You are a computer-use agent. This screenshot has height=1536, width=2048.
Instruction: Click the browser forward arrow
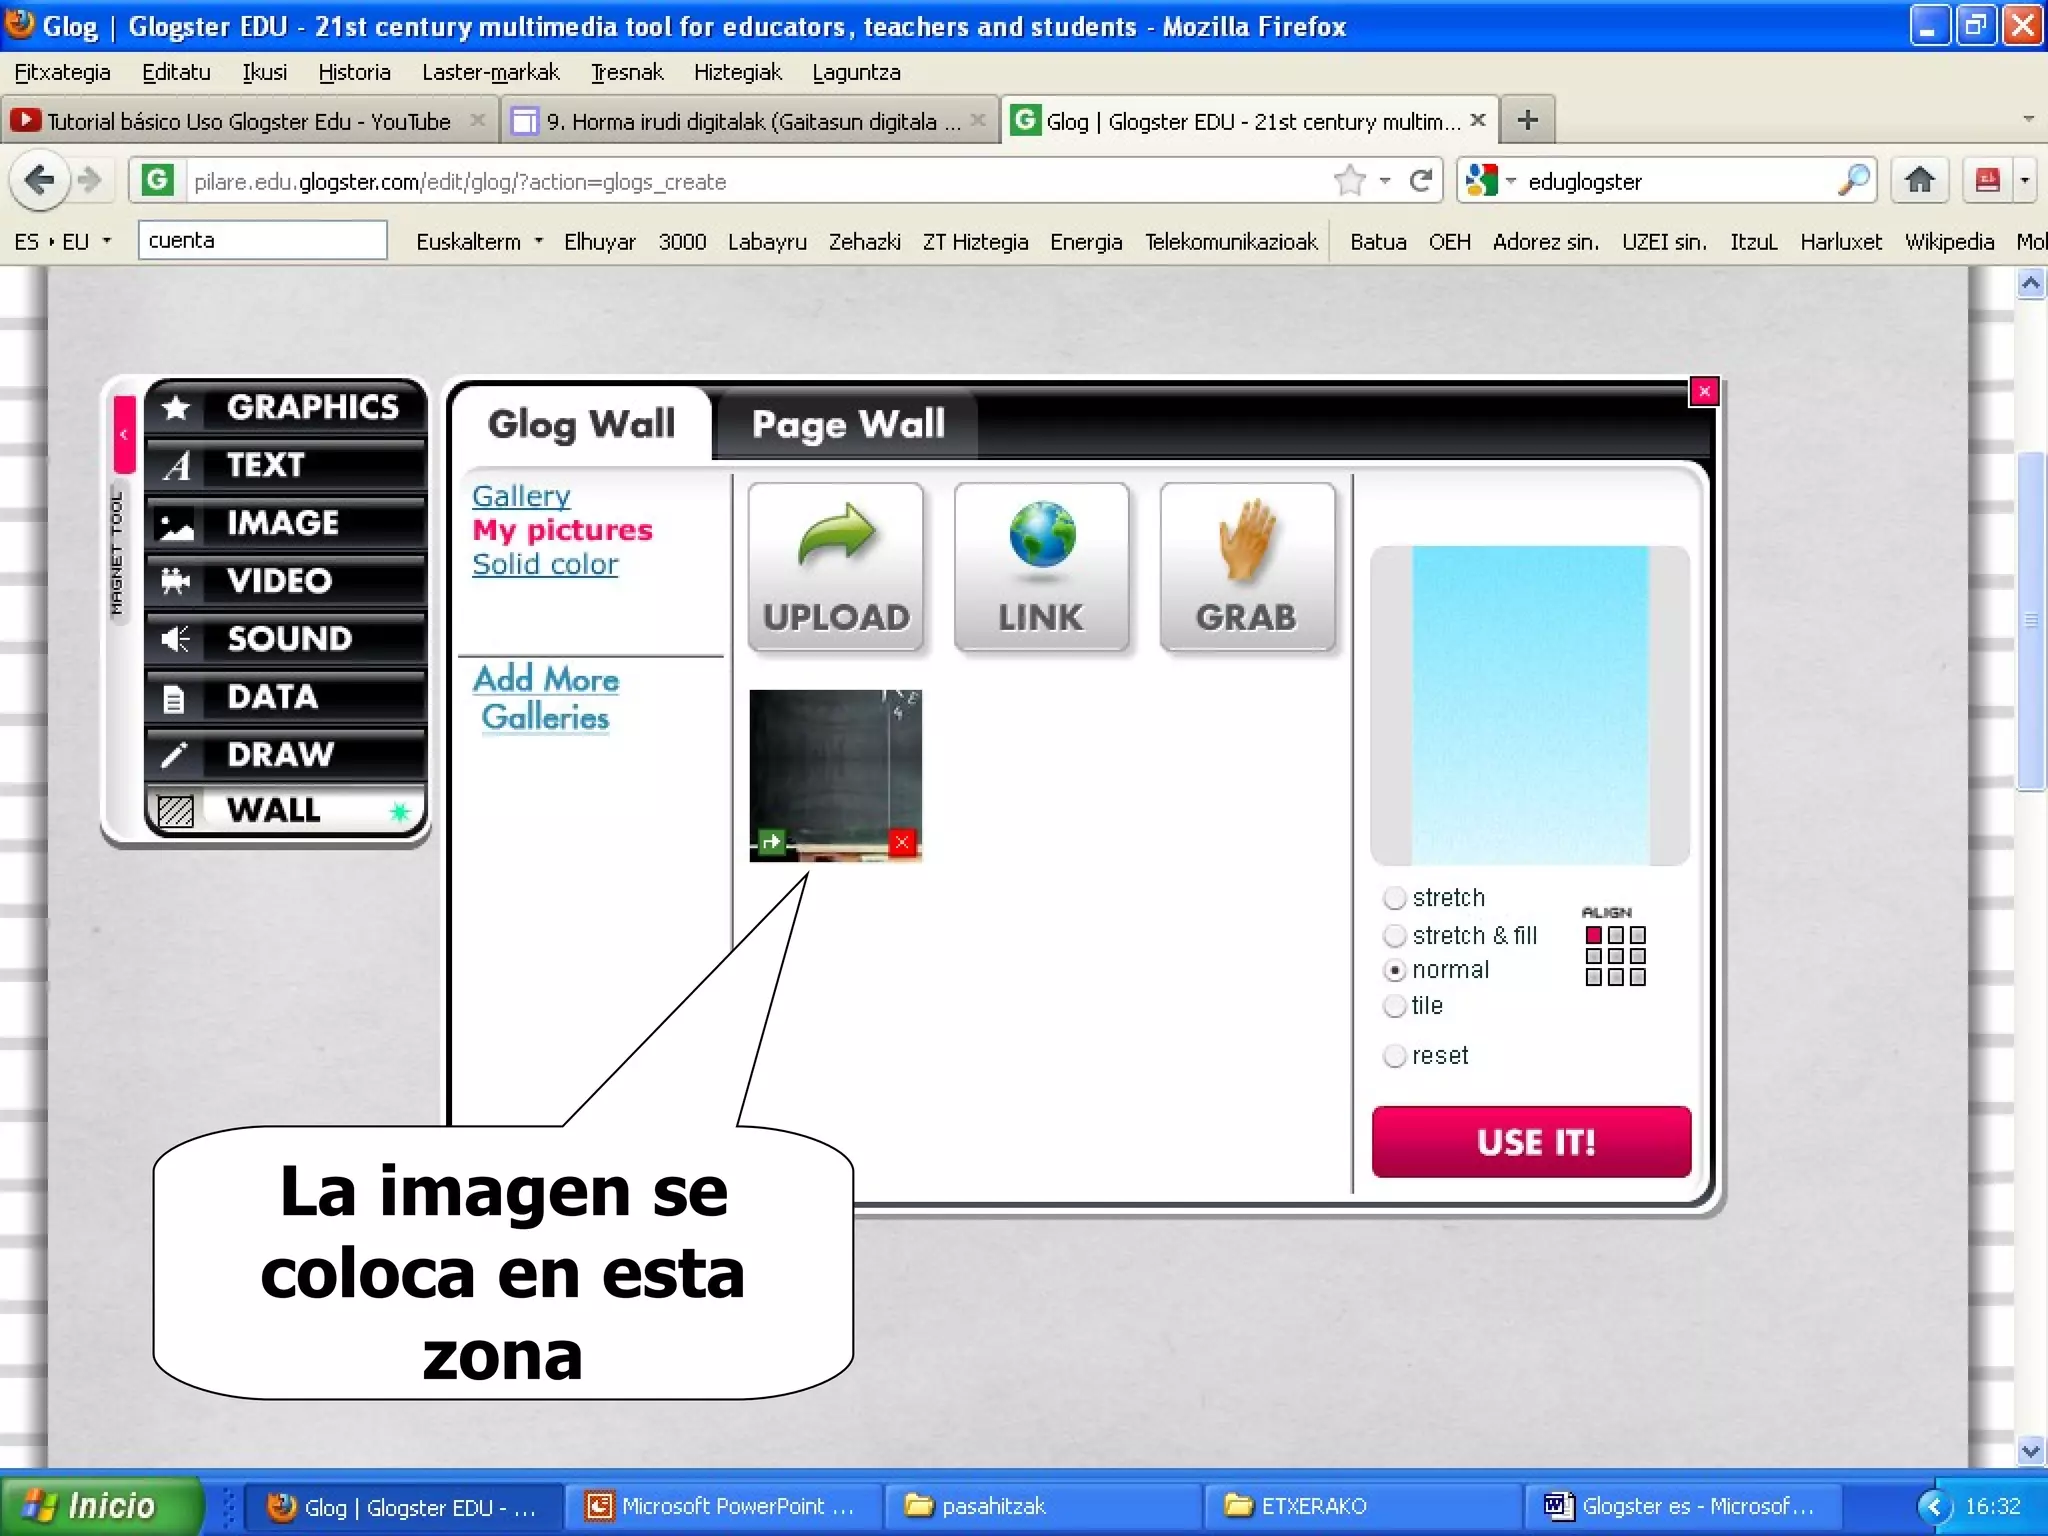coord(90,181)
